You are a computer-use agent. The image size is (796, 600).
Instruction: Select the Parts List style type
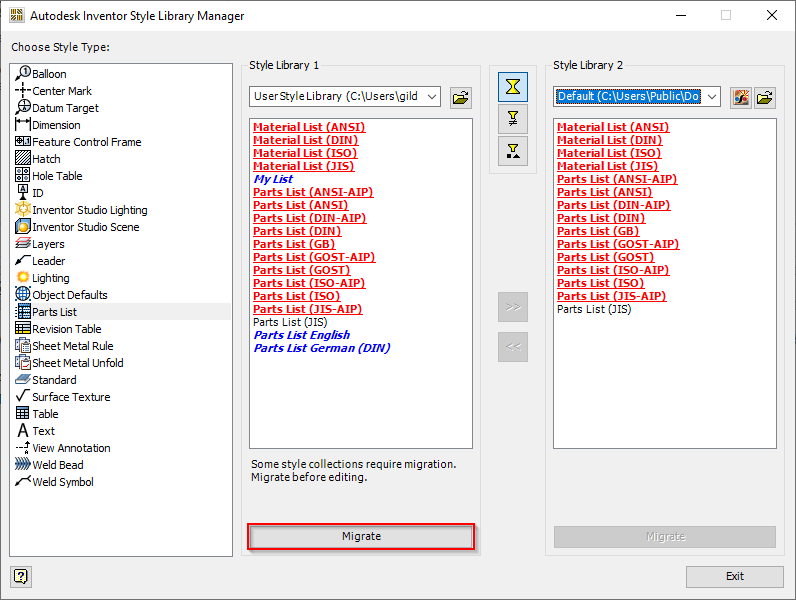tap(122, 312)
